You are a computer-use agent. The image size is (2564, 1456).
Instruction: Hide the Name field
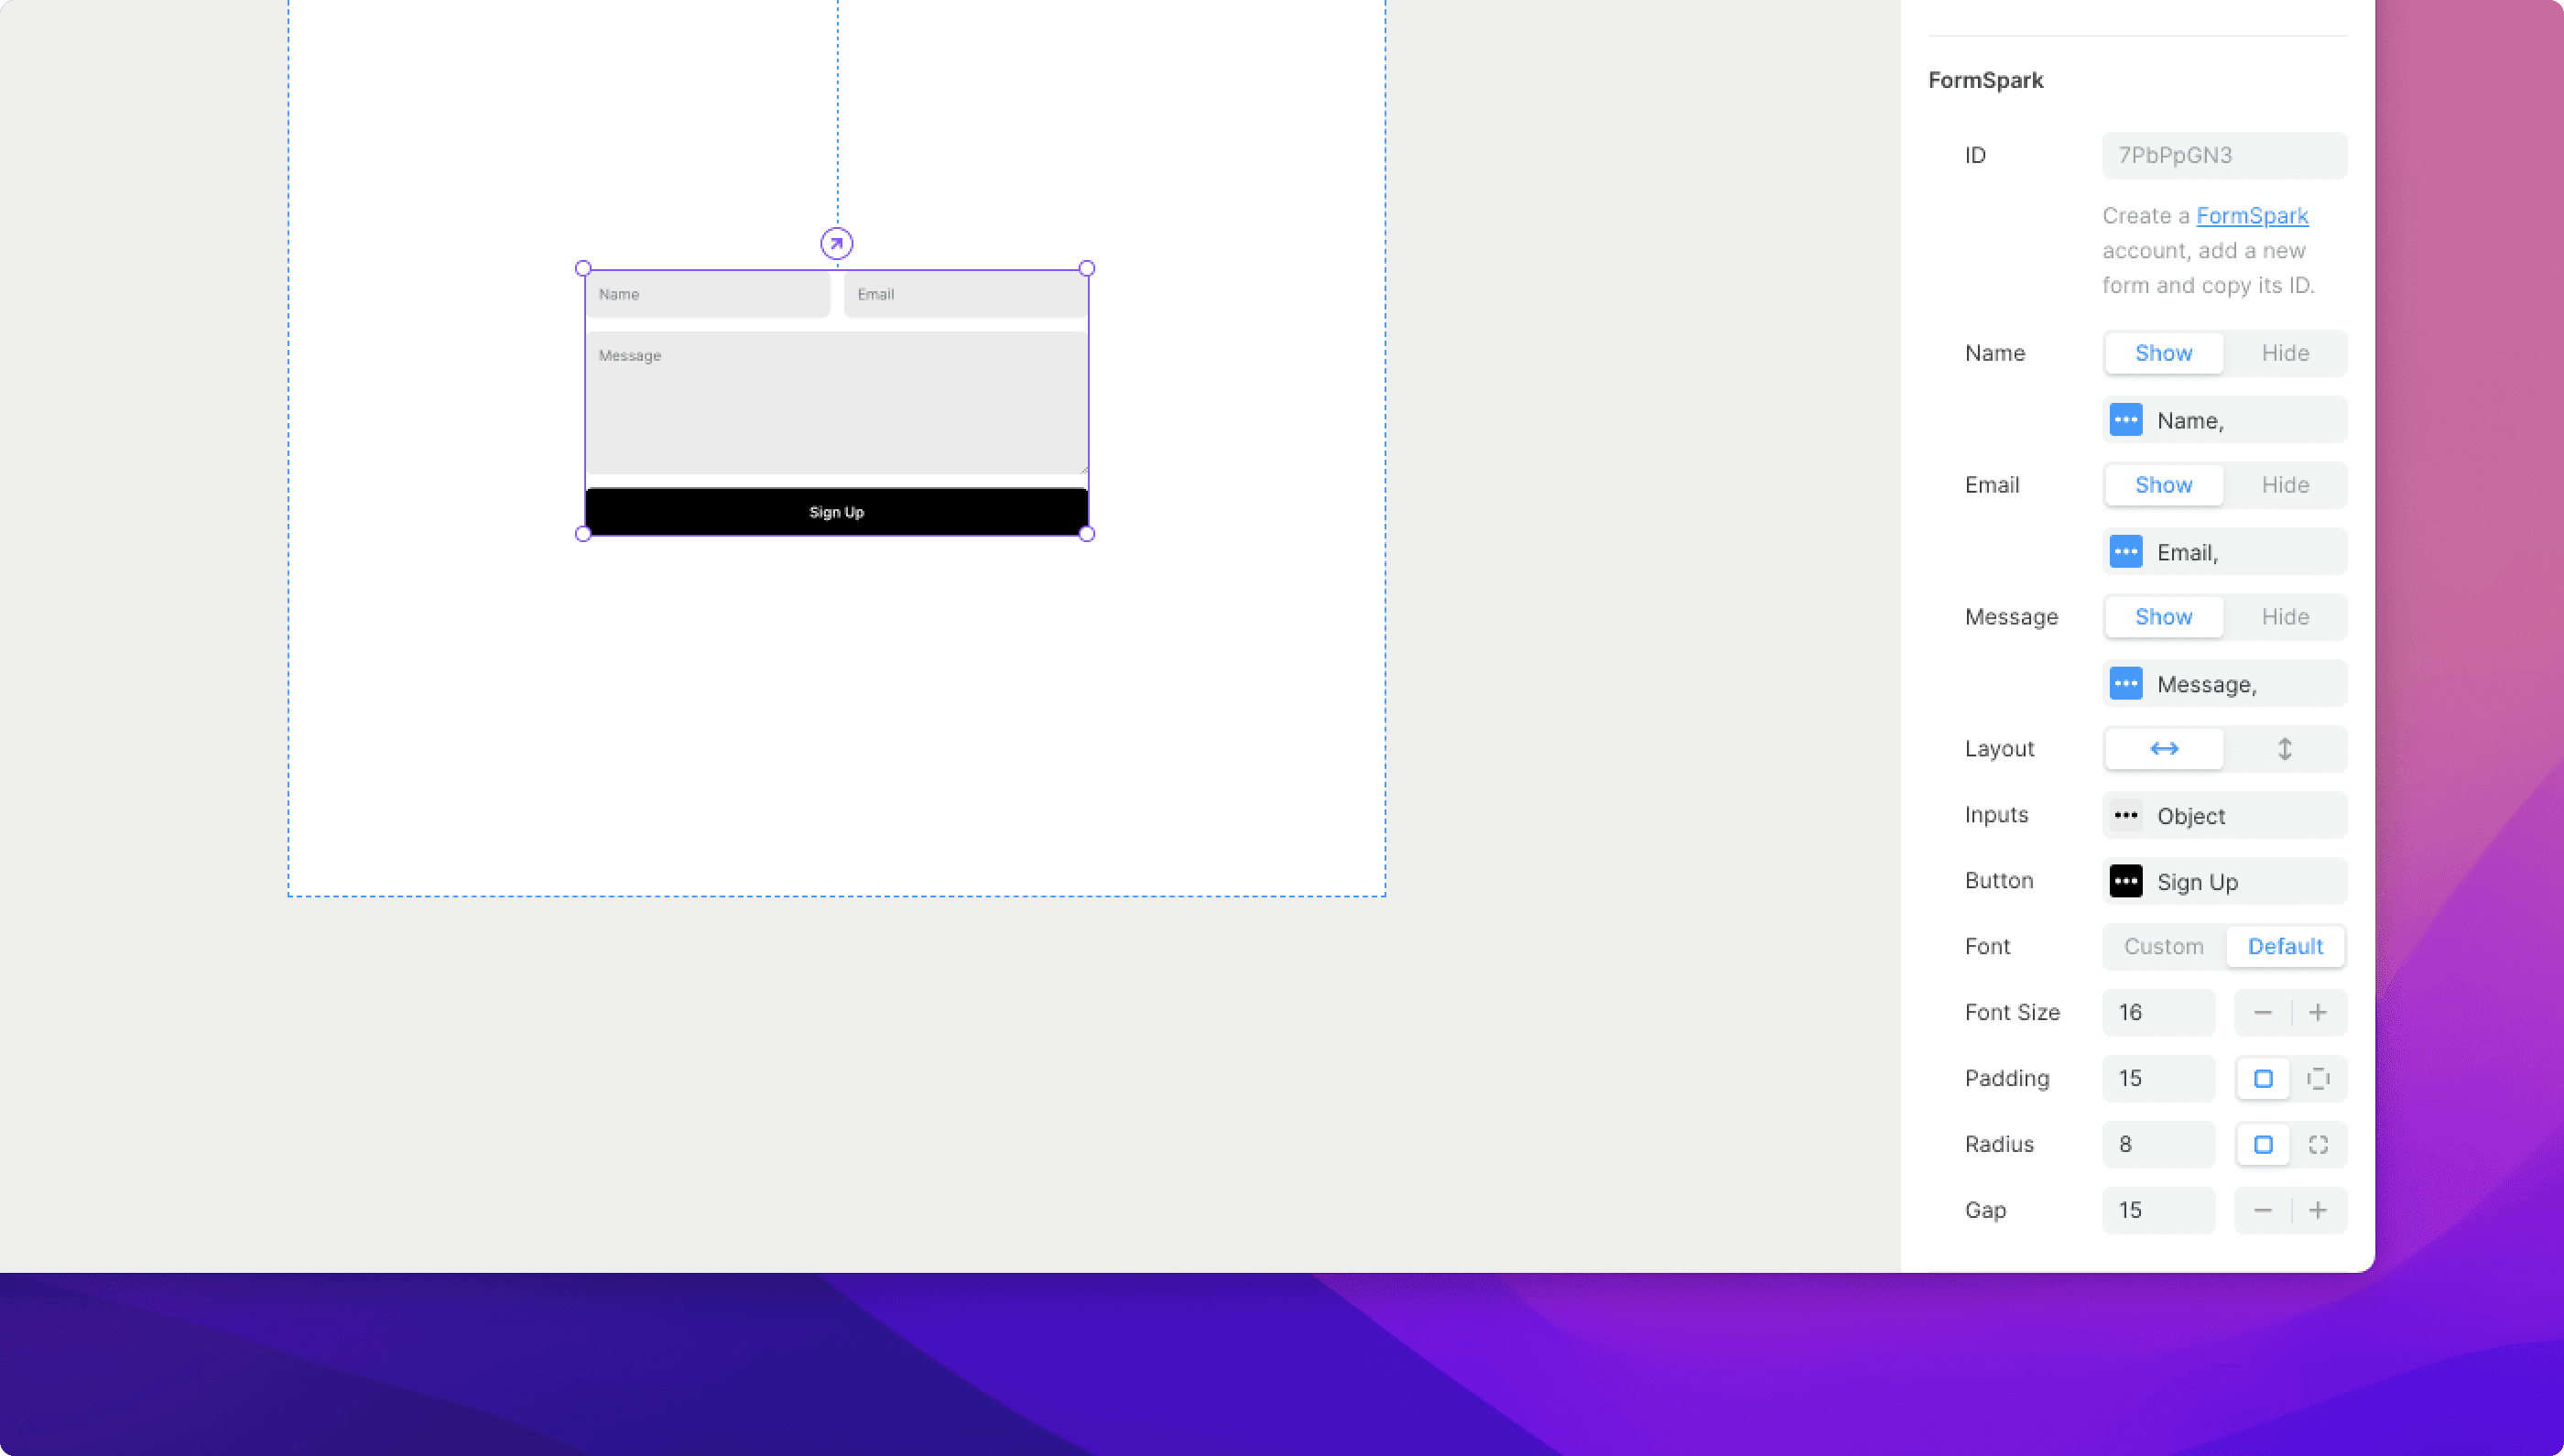pyautogui.click(x=2286, y=353)
